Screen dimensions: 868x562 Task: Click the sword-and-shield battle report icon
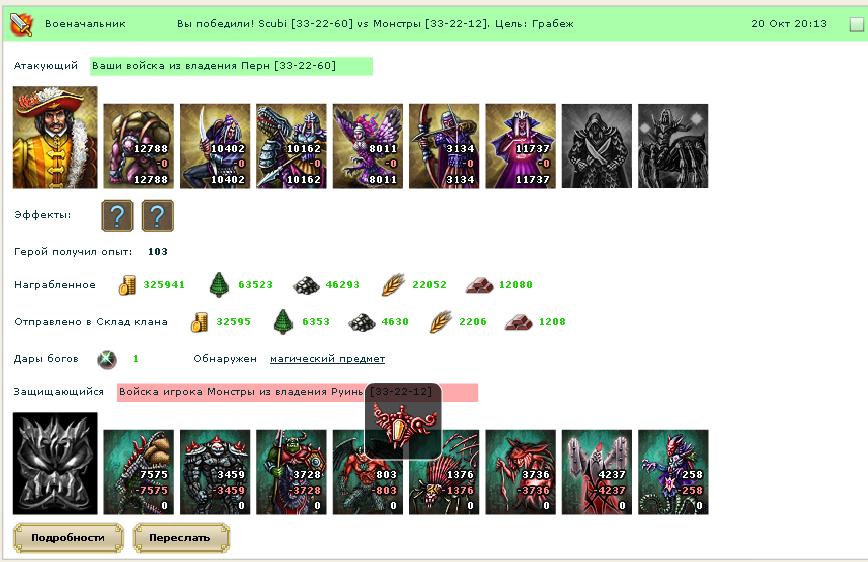pyautogui.click(x=22, y=24)
